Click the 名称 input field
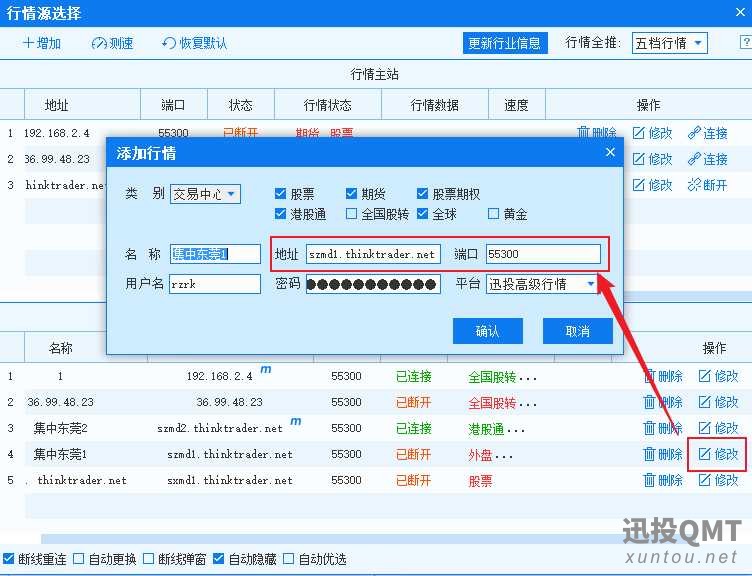Viewport: 752px width, 576px height. coord(215,254)
